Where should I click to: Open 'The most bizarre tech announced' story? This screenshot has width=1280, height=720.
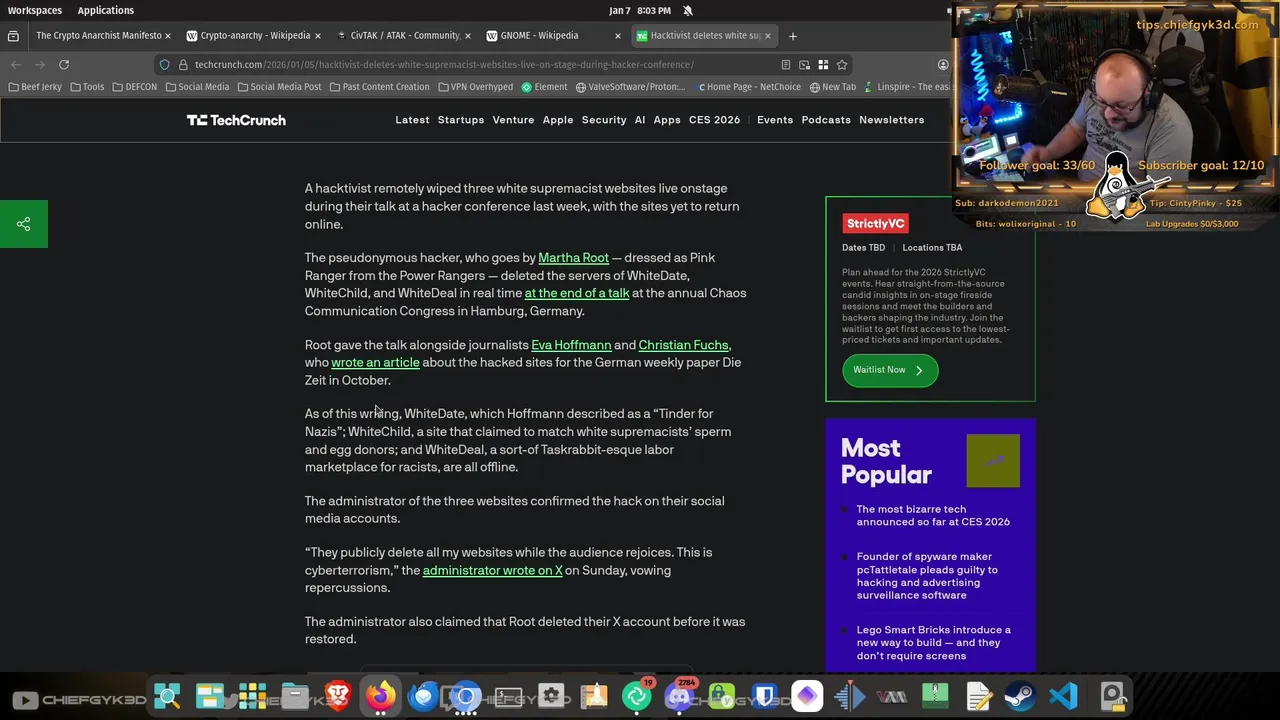pos(933,515)
